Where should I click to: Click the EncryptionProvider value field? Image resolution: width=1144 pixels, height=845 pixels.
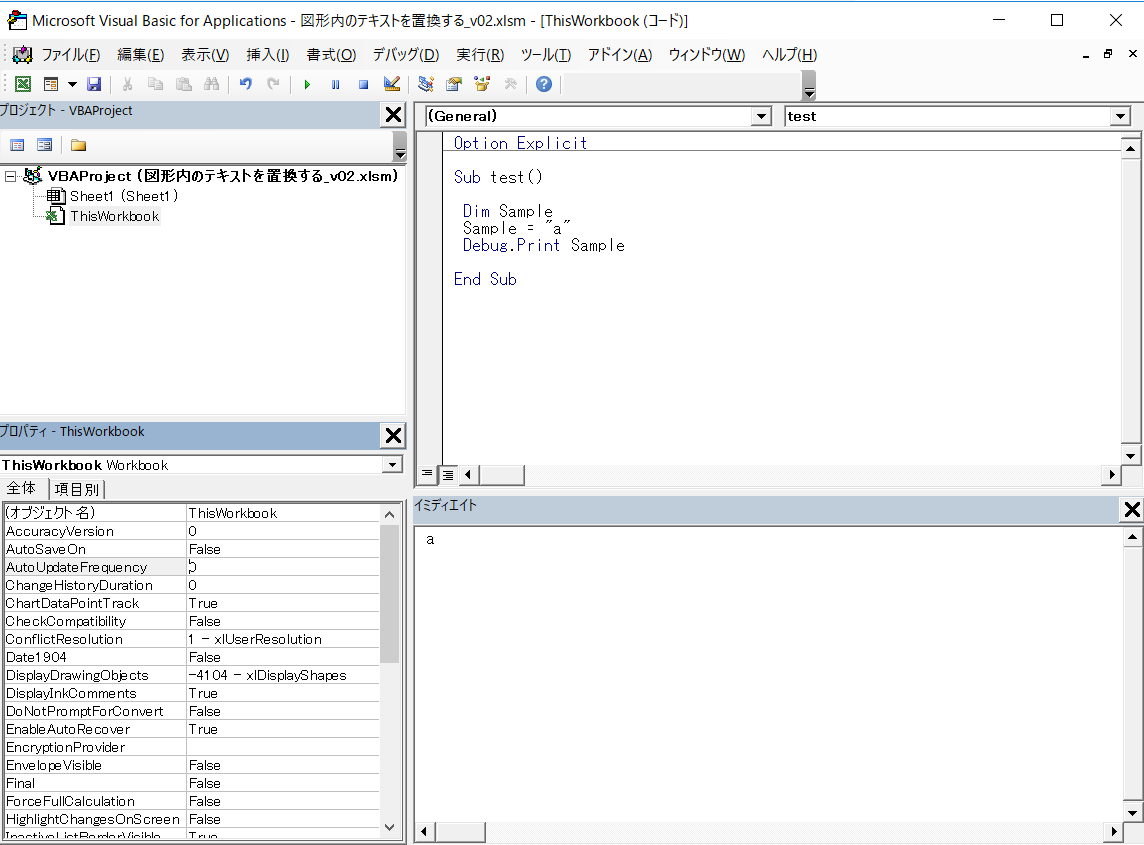point(283,747)
